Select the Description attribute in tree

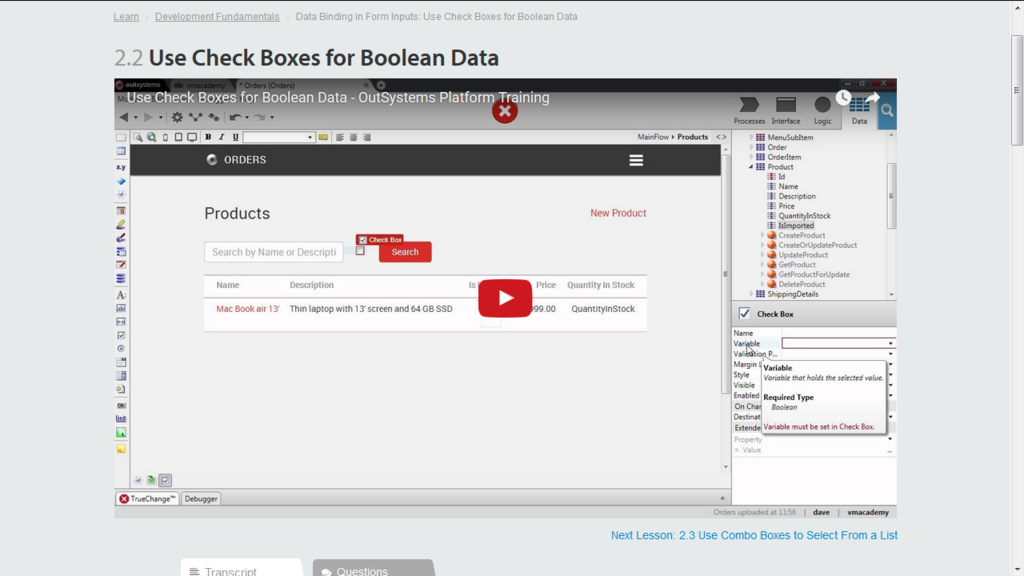click(797, 196)
